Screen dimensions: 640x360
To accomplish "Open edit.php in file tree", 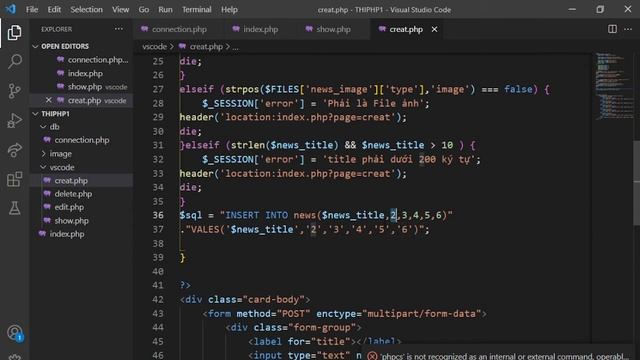I will pyautogui.click(x=69, y=207).
